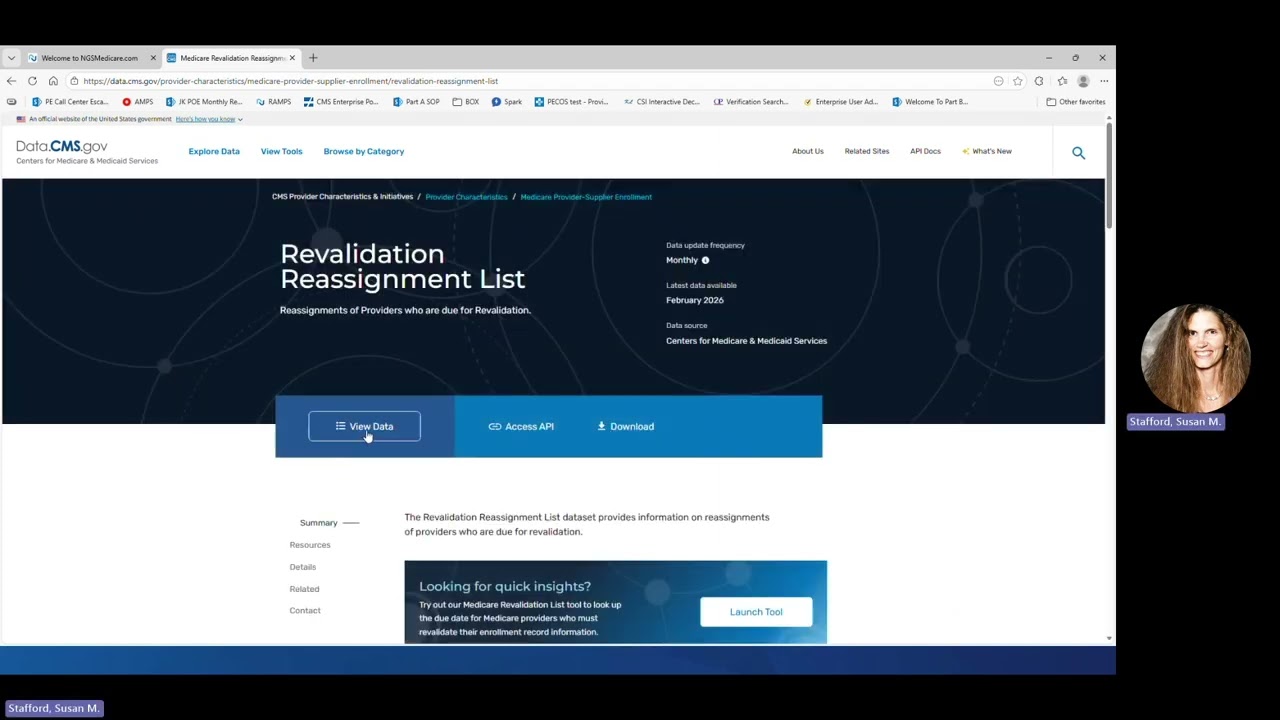The image size is (1280, 720).
Task: Jump to the Summary section
Action: [x=318, y=523]
